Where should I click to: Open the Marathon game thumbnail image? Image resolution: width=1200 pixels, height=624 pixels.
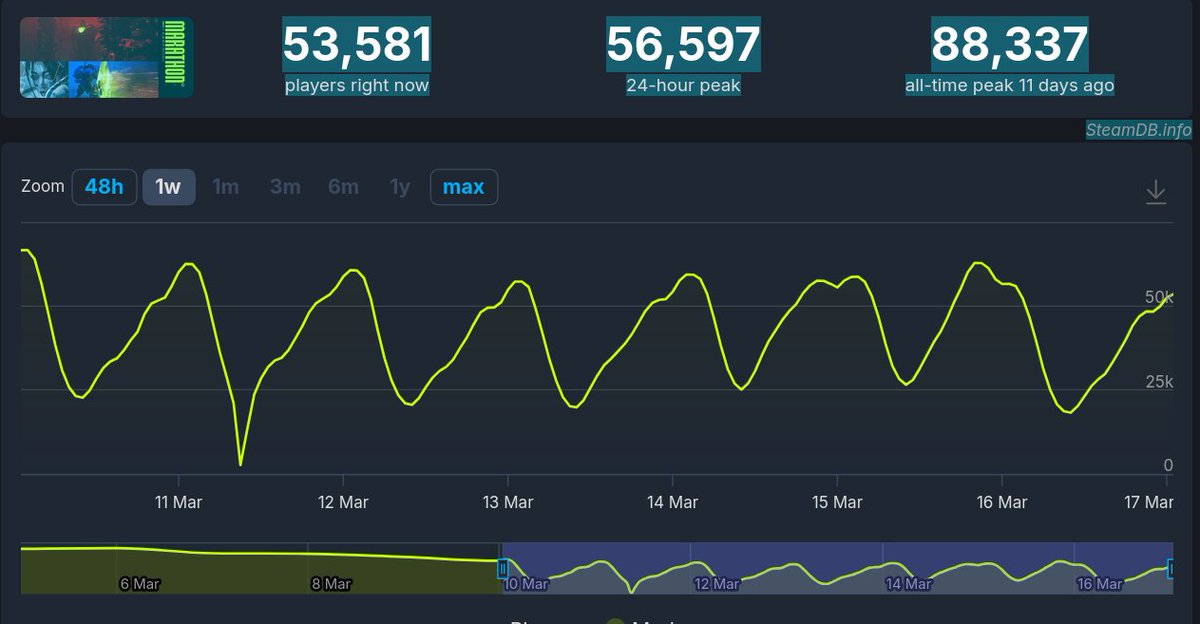[107, 57]
